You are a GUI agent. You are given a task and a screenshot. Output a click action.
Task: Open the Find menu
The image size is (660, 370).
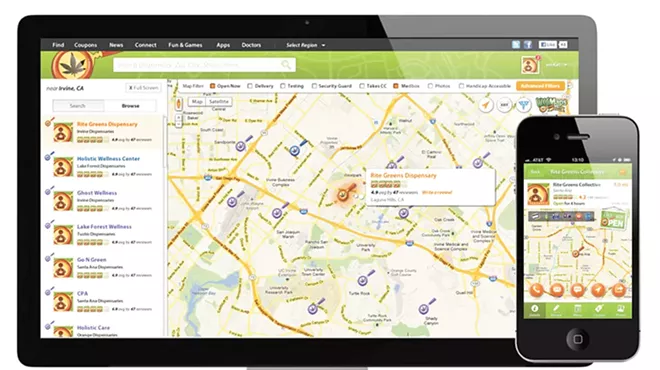pyautogui.click(x=58, y=45)
